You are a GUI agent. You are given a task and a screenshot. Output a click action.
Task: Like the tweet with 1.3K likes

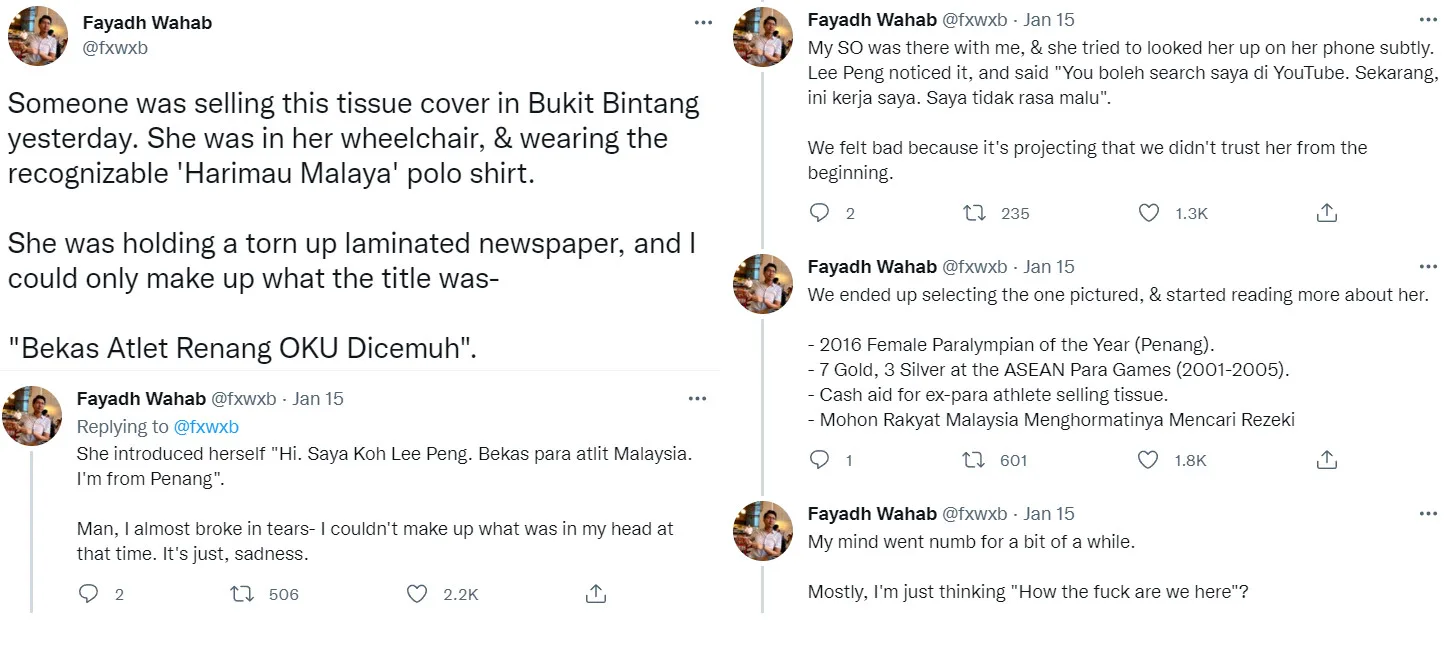click(1149, 213)
